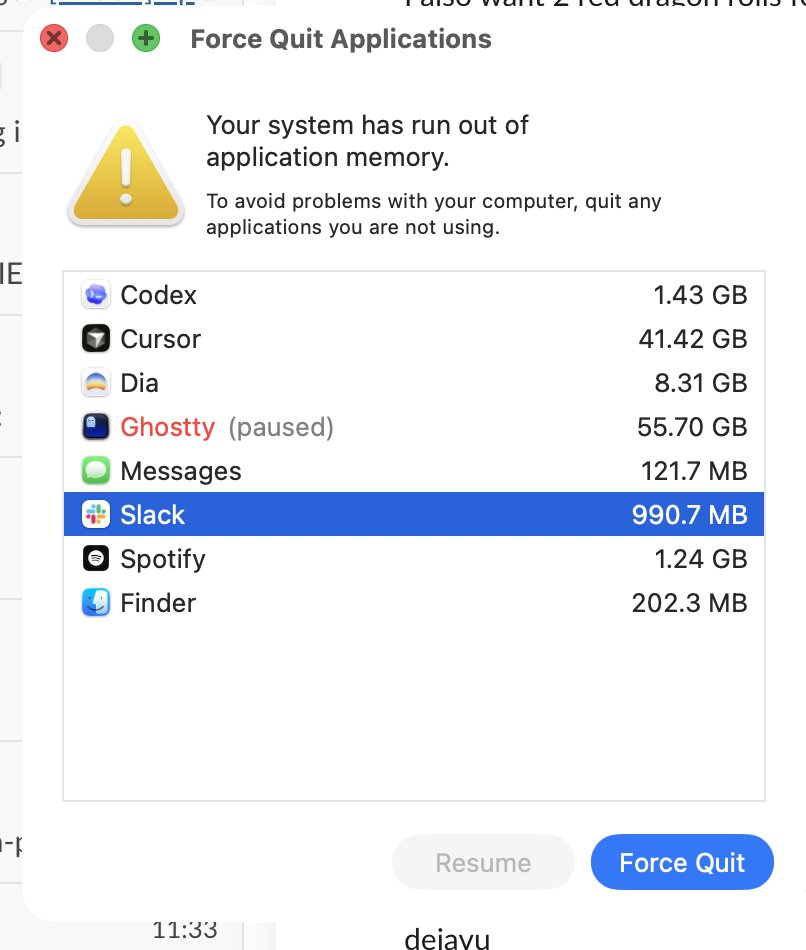Click the greyed-out minimize button
The image size is (806, 950).
(x=100, y=39)
